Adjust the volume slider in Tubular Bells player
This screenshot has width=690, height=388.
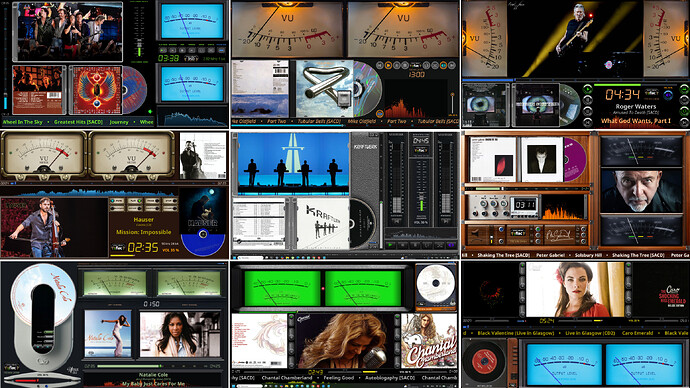[x=452, y=104]
